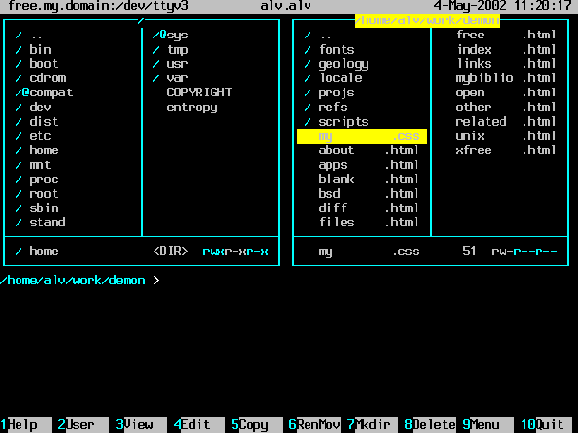Viewport: 578px width, 433px height.
Task: Click the 8 Delete function key
Action: 430,425
